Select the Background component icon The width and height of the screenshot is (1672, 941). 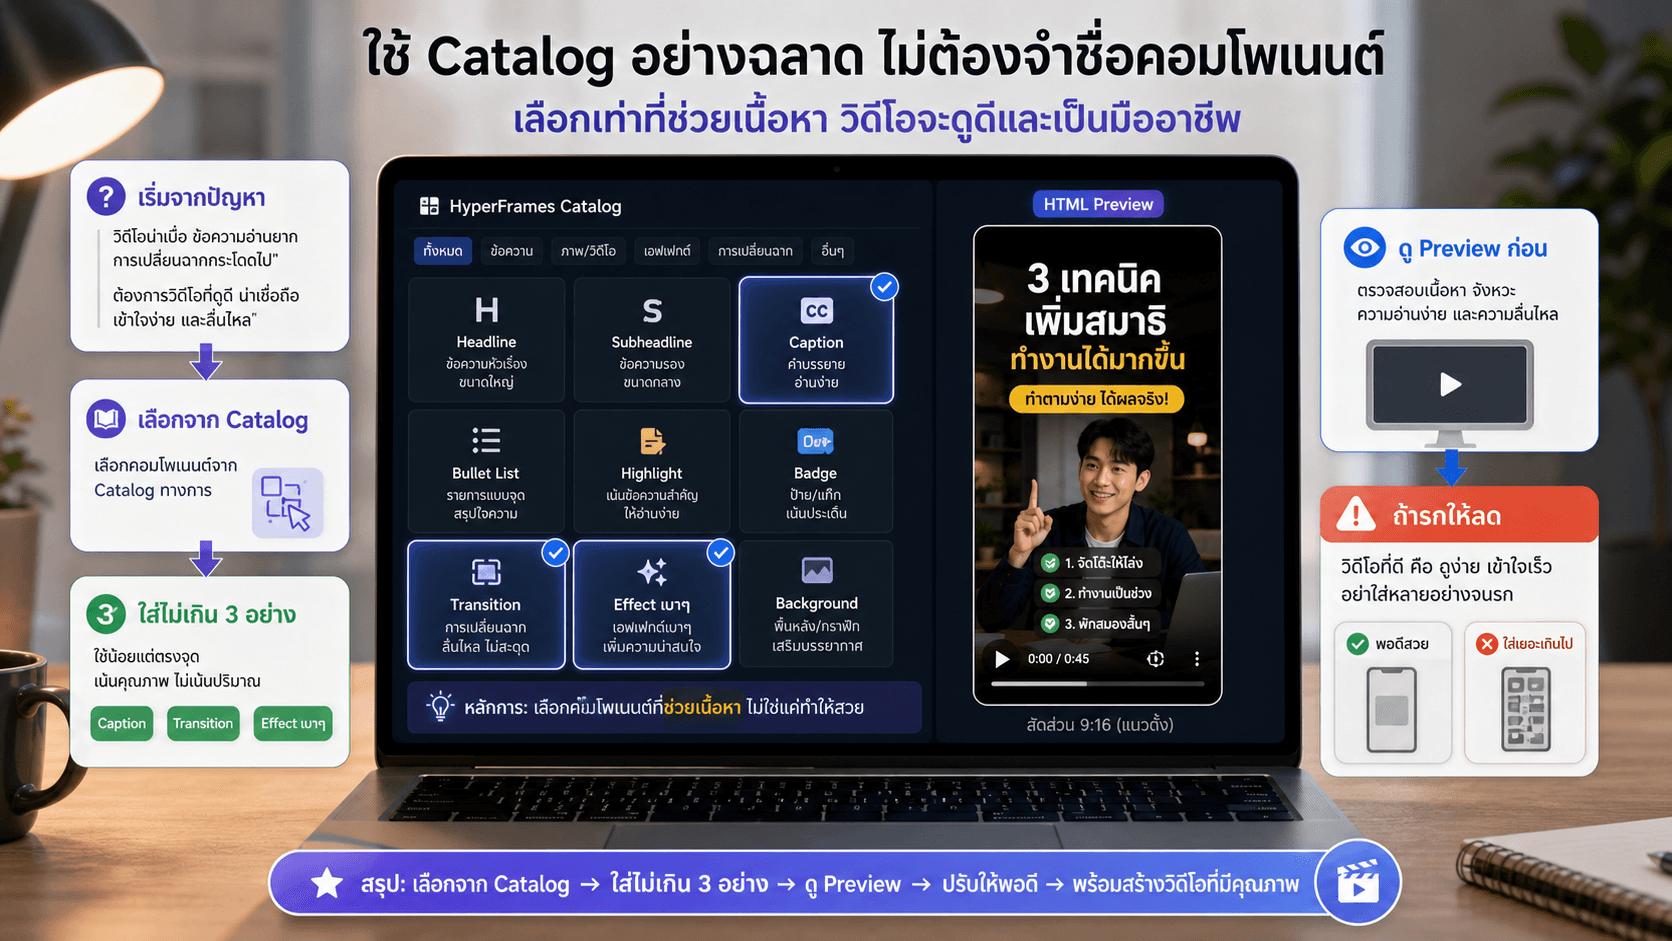tap(817, 570)
